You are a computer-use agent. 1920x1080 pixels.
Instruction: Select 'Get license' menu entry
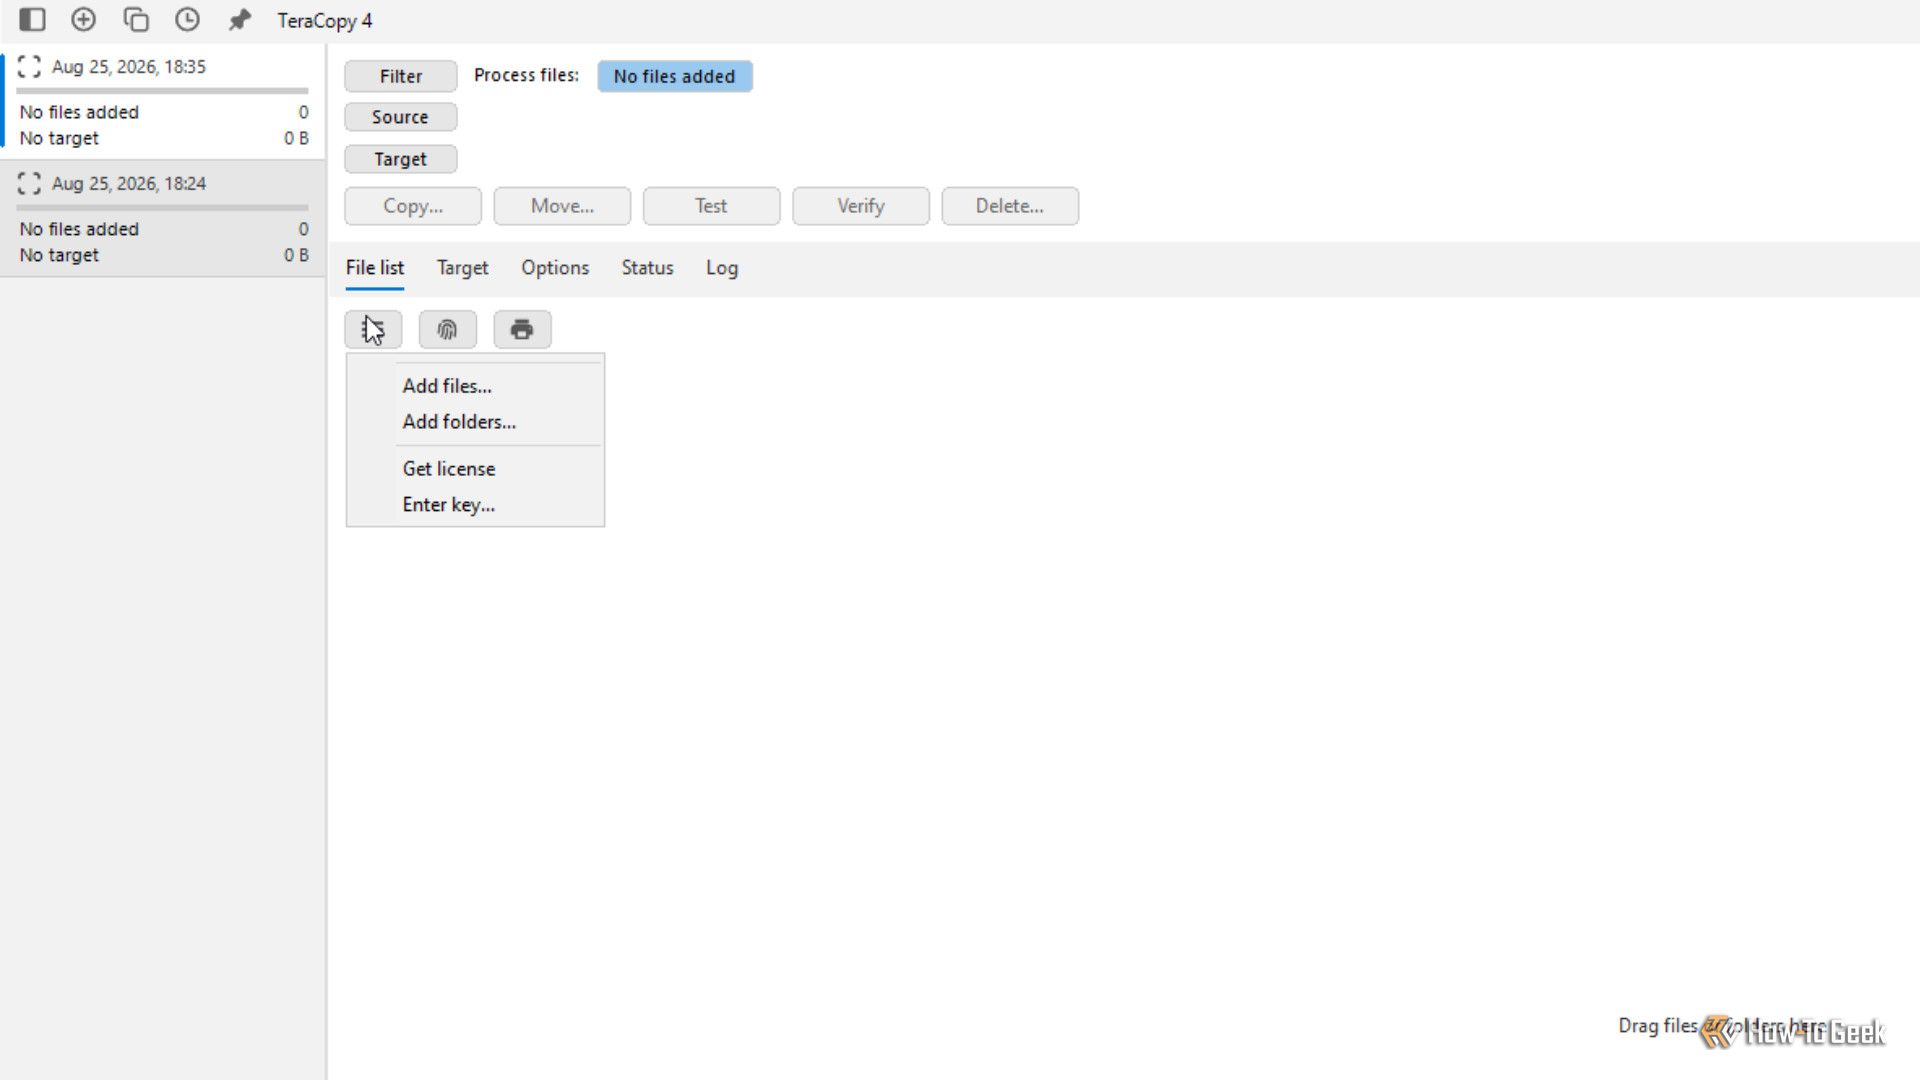click(x=475, y=469)
